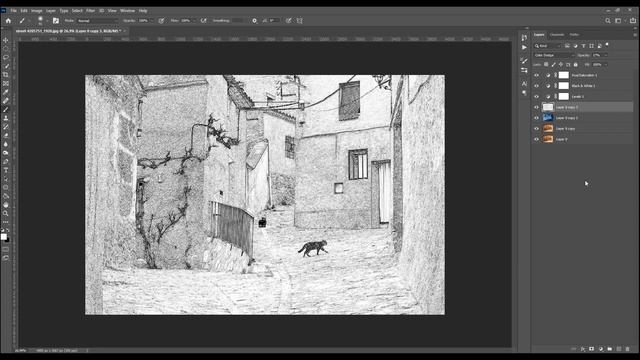Hide the Levels 1 adjustment layer

tap(536, 96)
